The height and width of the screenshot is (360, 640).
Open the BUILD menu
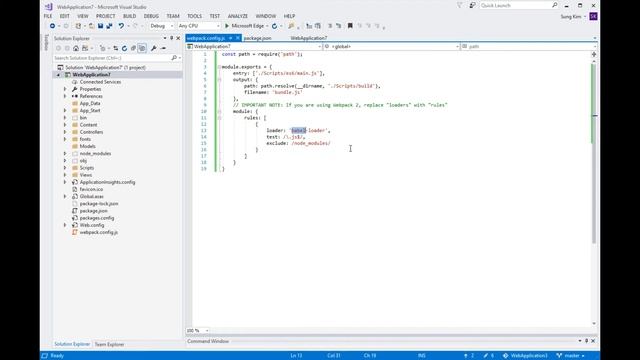pos(129,16)
